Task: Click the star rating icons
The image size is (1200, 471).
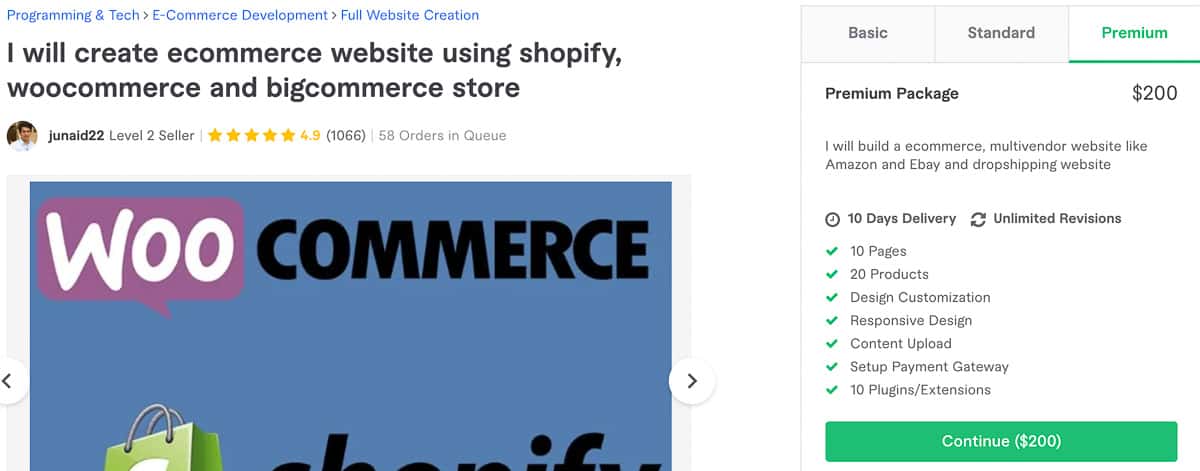Action: 251,136
